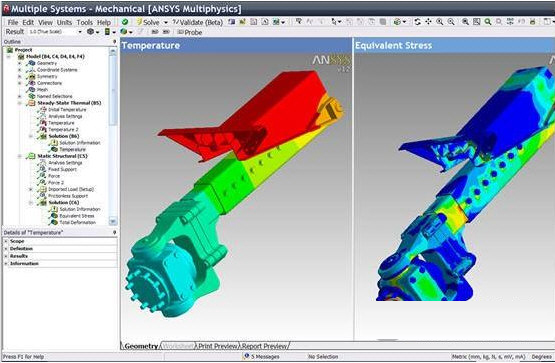Click the Rotate view icon
The height and width of the screenshot is (363, 555).
pos(418,22)
